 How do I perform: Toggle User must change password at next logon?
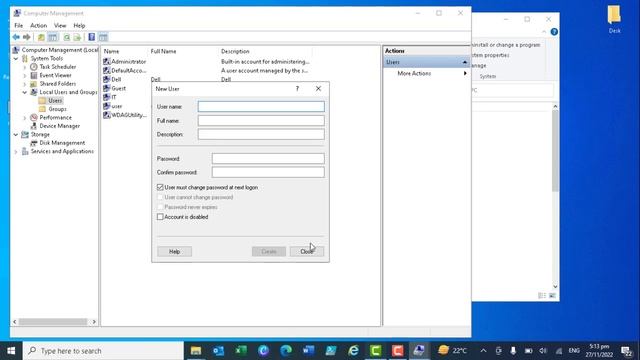click(160, 187)
